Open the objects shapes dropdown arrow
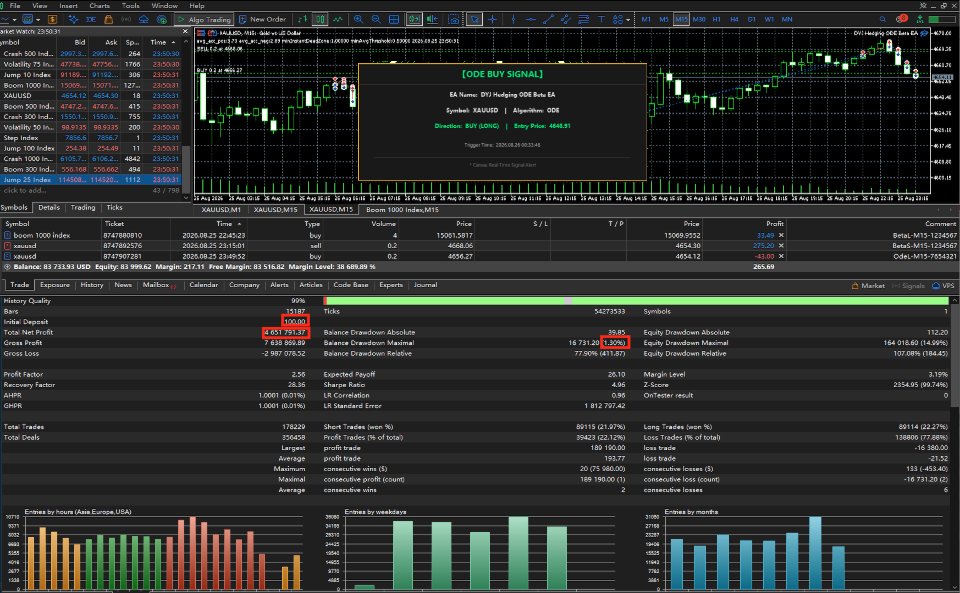 (628, 20)
